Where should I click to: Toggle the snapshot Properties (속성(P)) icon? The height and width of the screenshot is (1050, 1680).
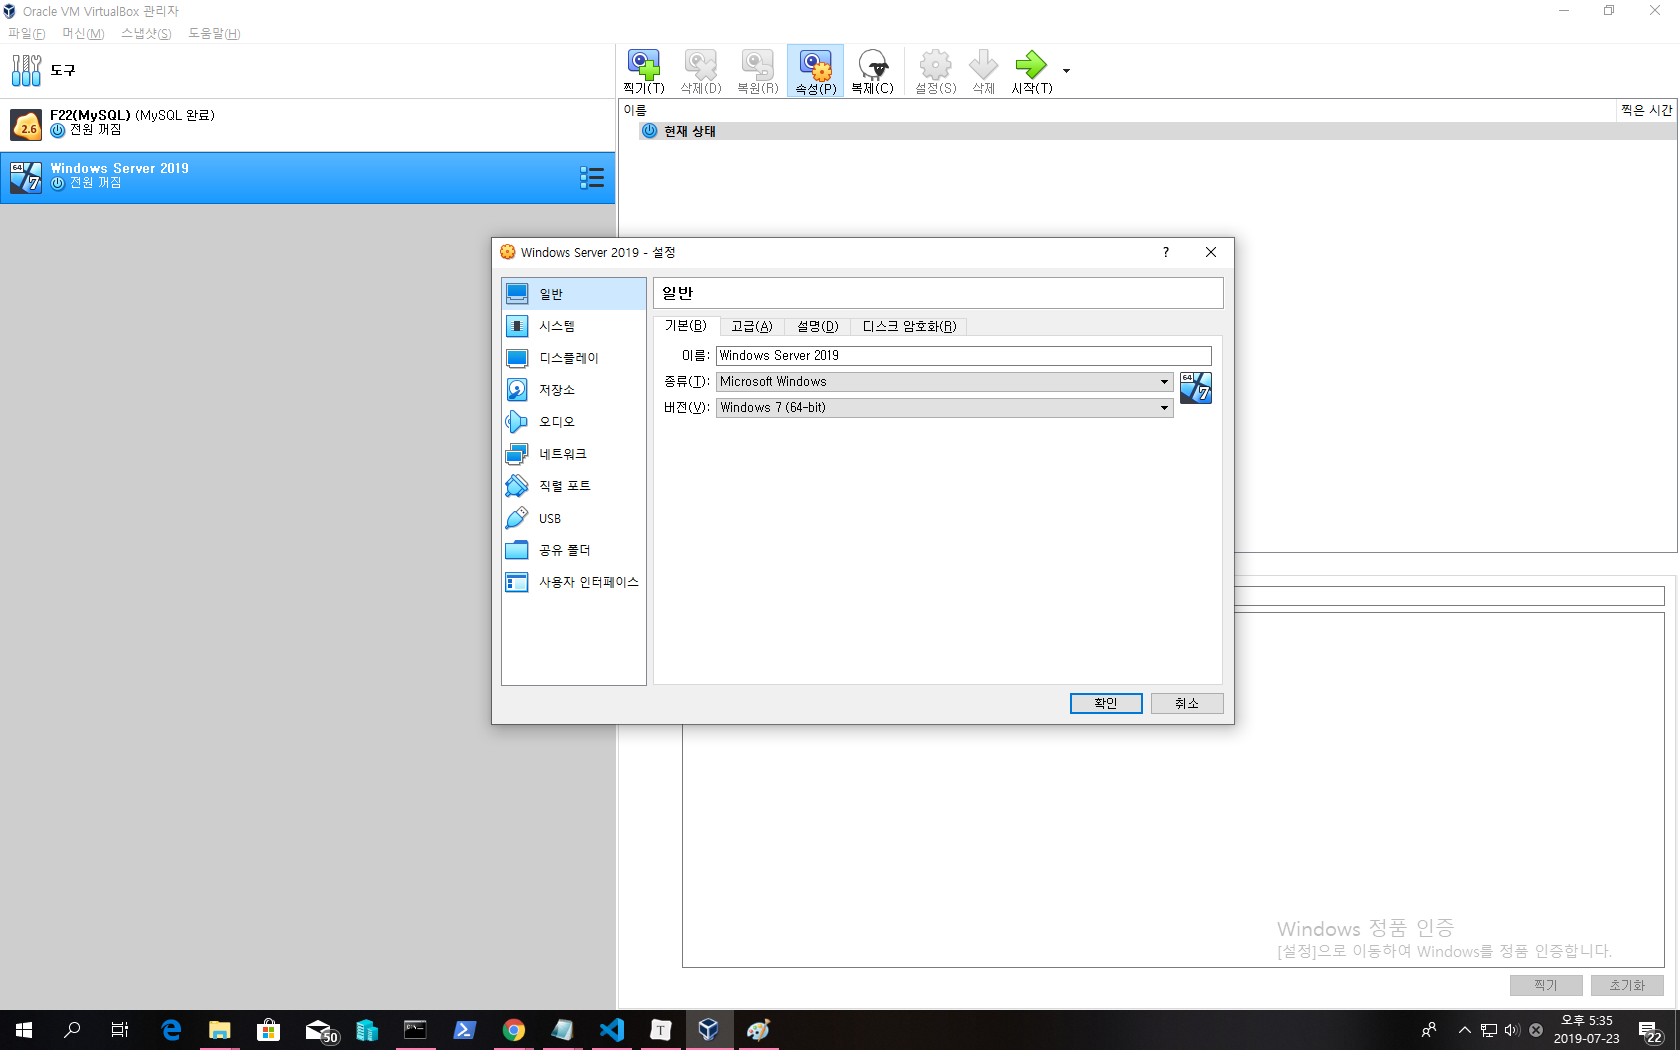[x=815, y=71]
